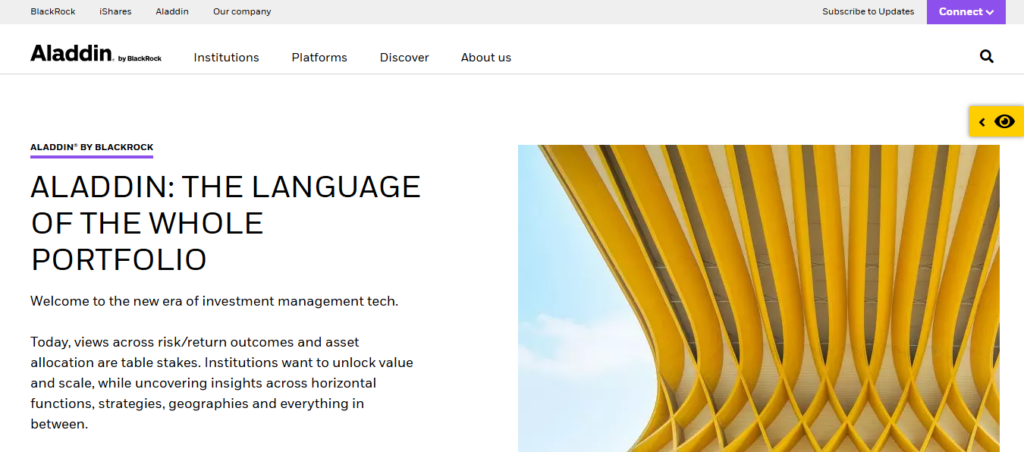Click the 'Welcome to the new era' sentence

[x=214, y=301]
